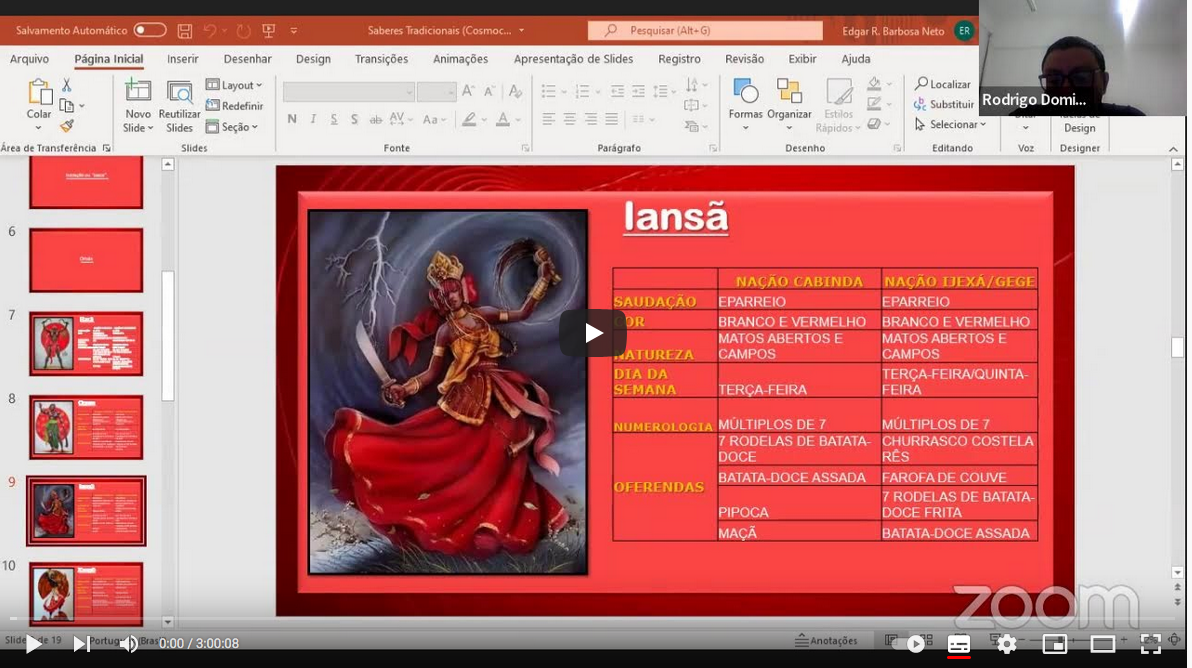Click the clear formatting icon

coord(515,92)
